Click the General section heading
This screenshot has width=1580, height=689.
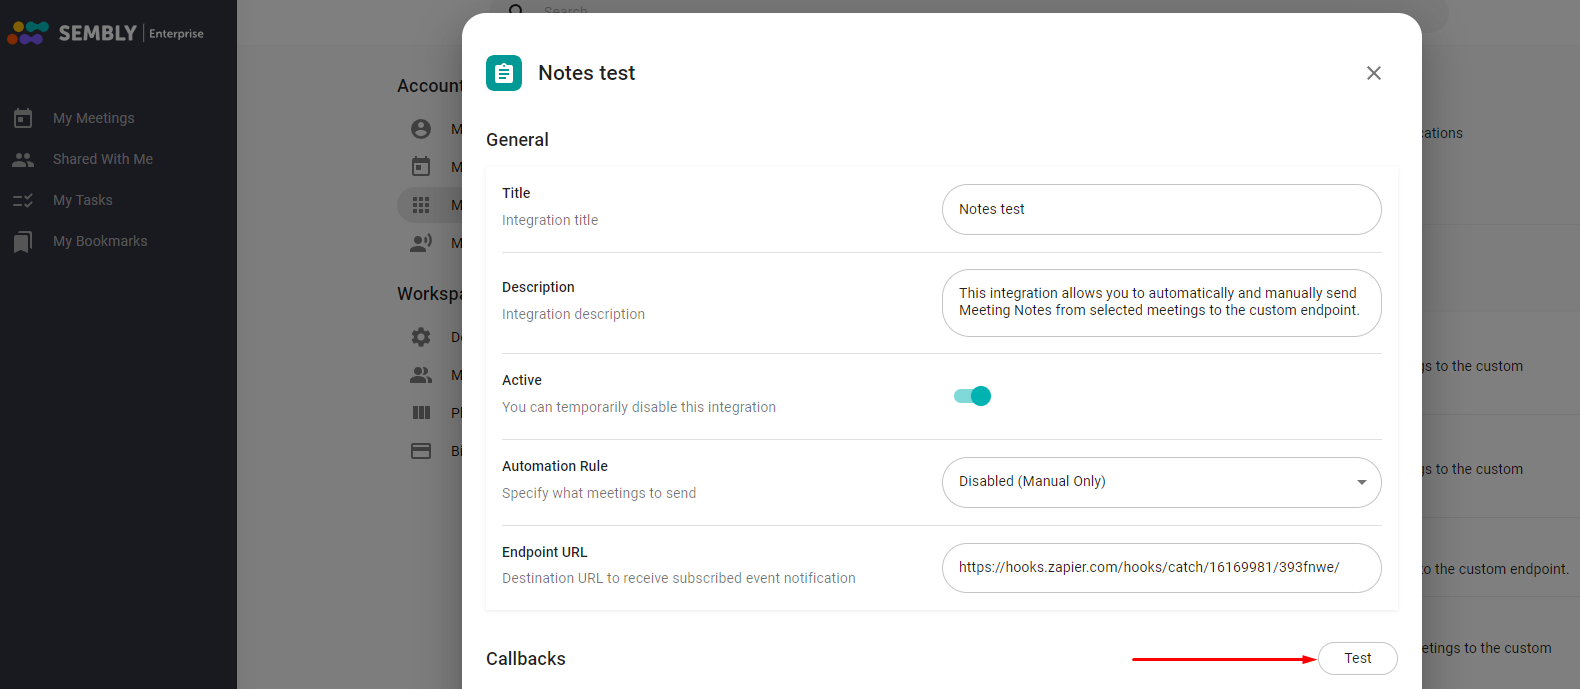[x=517, y=140]
